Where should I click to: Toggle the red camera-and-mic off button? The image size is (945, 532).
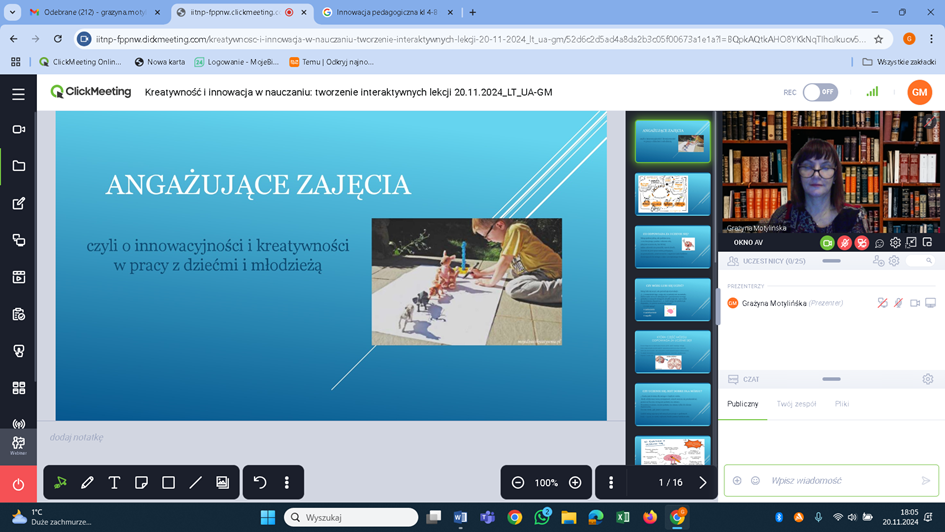(x=862, y=243)
